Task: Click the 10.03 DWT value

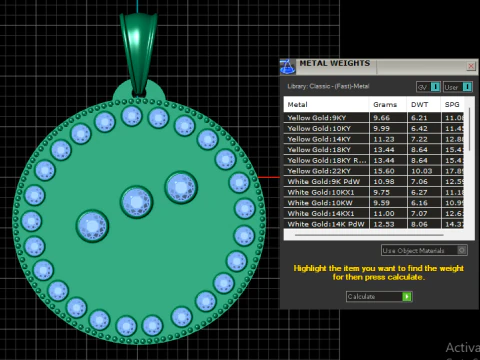Action: (422, 171)
